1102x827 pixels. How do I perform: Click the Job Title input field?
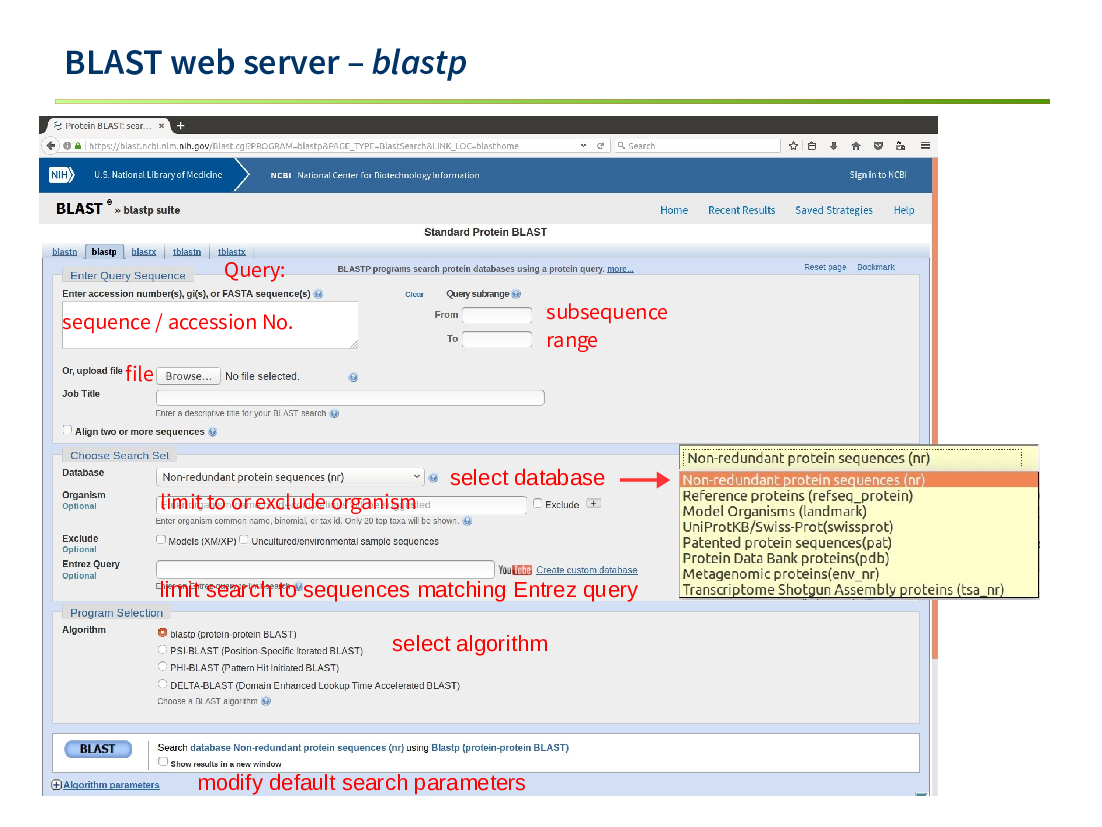click(x=350, y=398)
